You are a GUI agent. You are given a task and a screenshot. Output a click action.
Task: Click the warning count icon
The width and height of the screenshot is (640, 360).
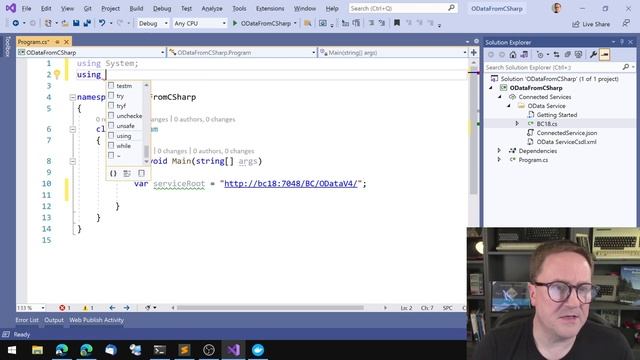pyautogui.click(x=85, y=308)
